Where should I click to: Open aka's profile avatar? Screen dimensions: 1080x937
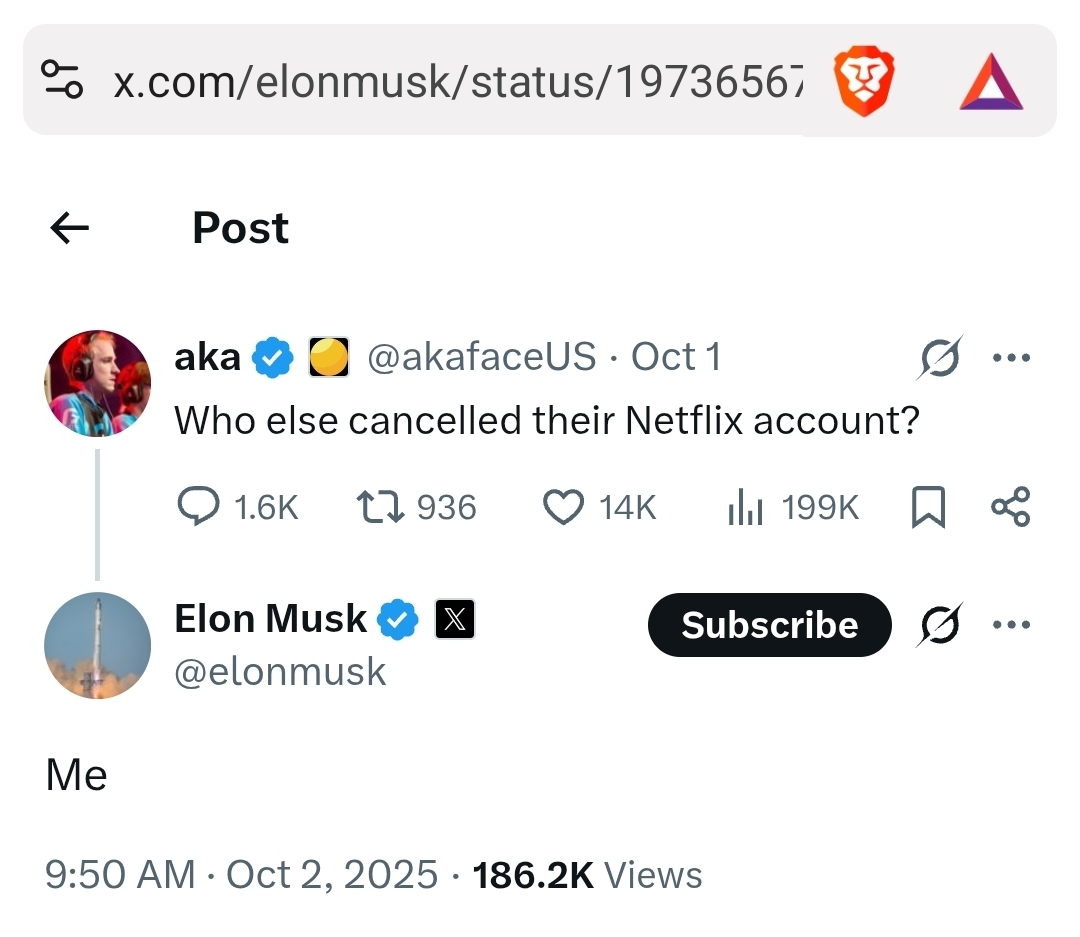97,383
